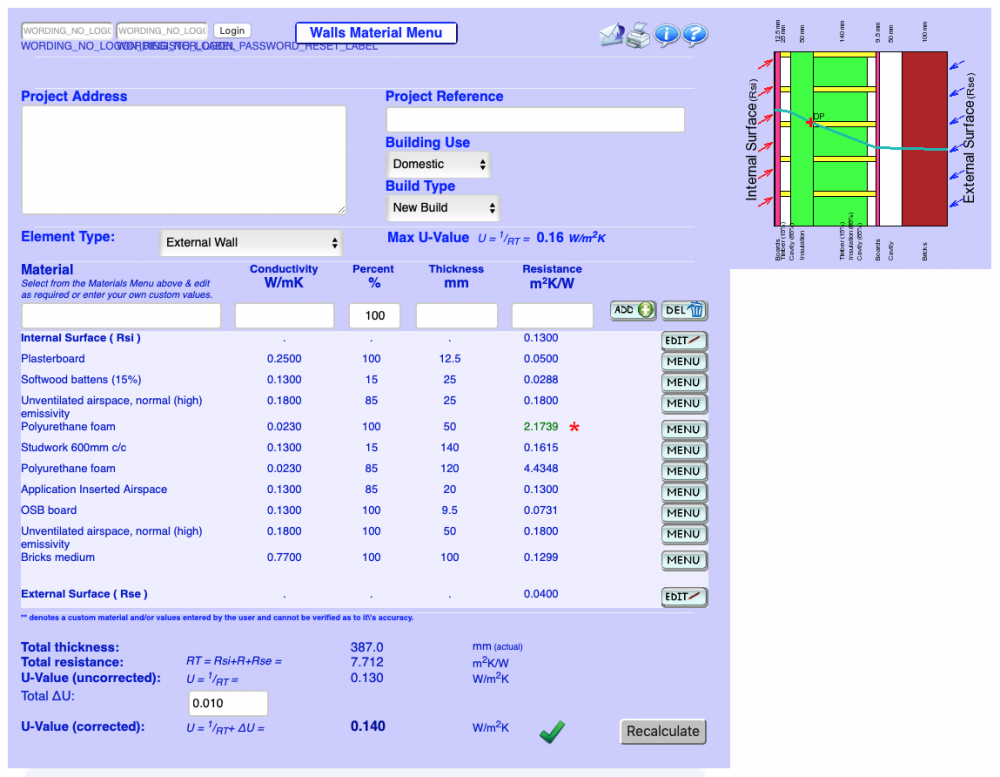Click the second login password field
The width and height of the screenshot is (1000, 777).
[x=162, y=31]
